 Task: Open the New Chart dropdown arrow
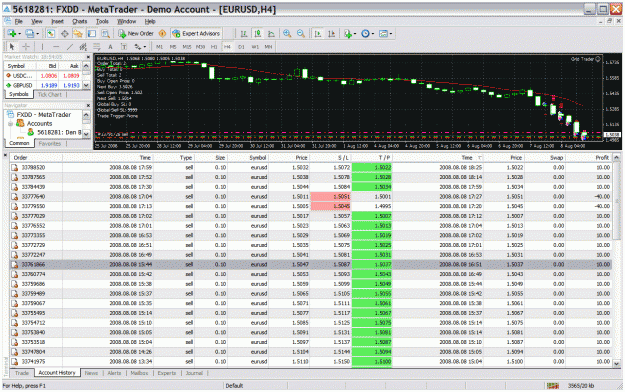pyautogui.click(x=19, y=34)
